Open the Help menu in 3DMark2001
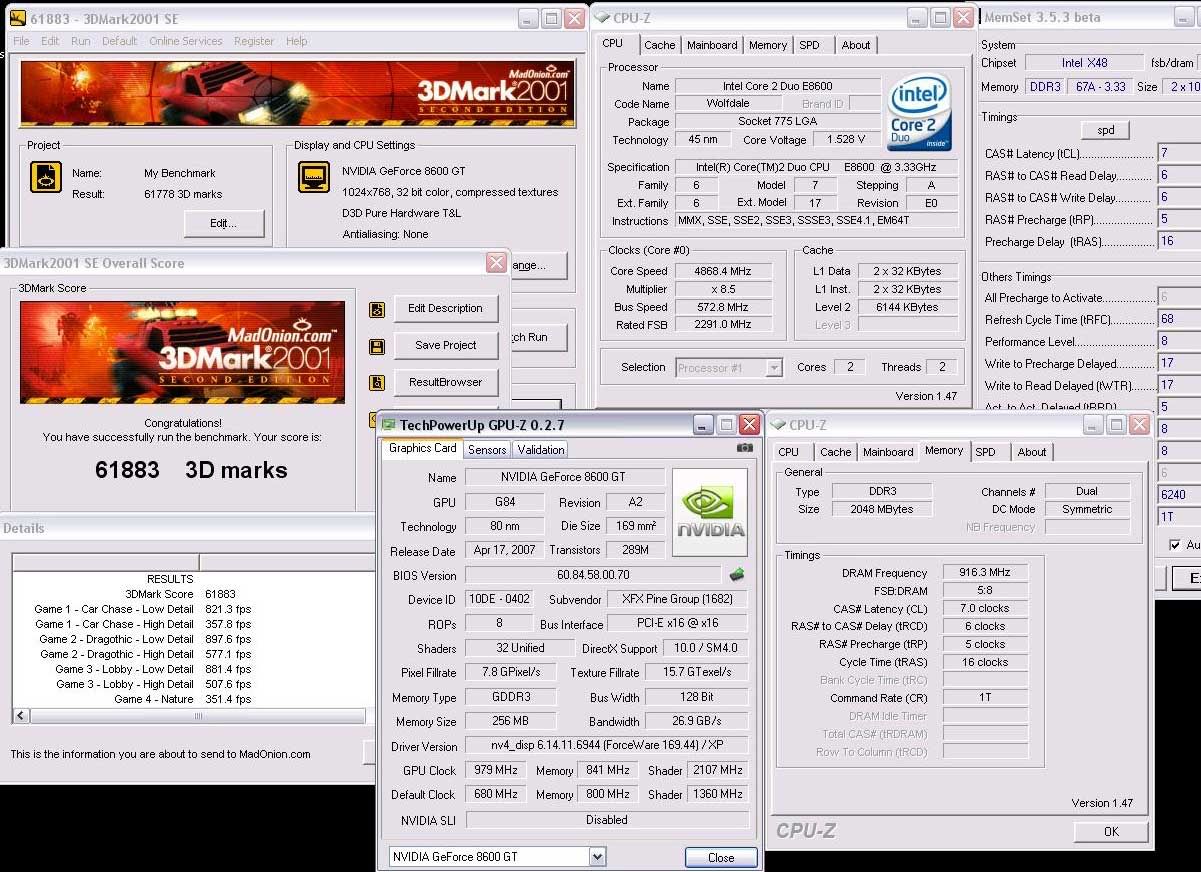Viewport: 1201px width, 872px height. pyautogui.click(x=297, y=41)
